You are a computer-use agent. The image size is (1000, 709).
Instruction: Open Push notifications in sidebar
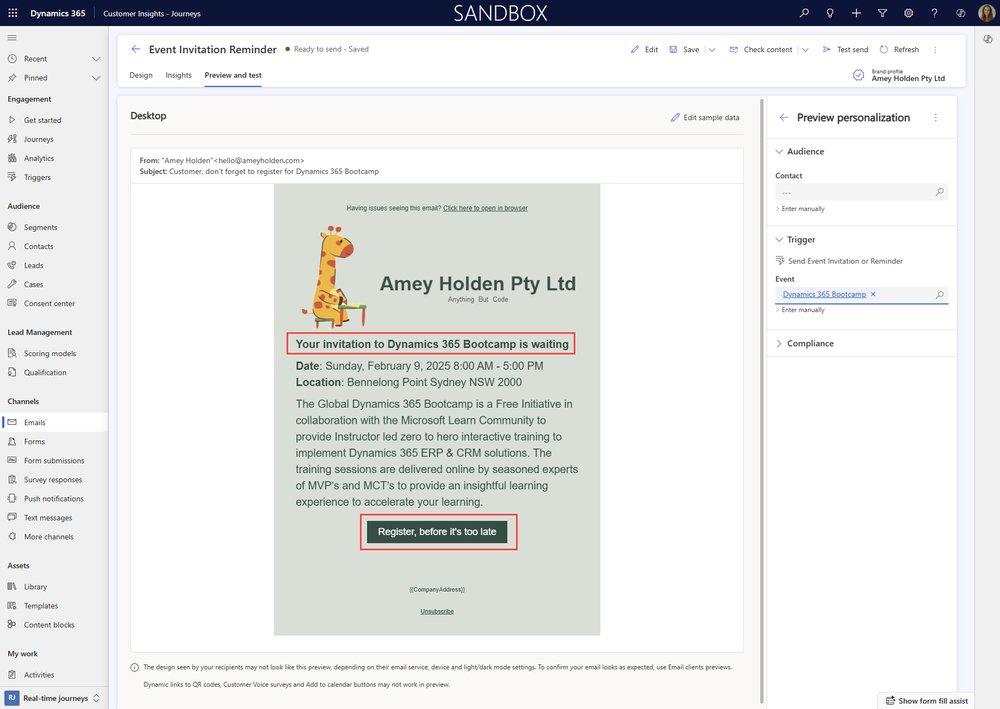tap(54, 499)
